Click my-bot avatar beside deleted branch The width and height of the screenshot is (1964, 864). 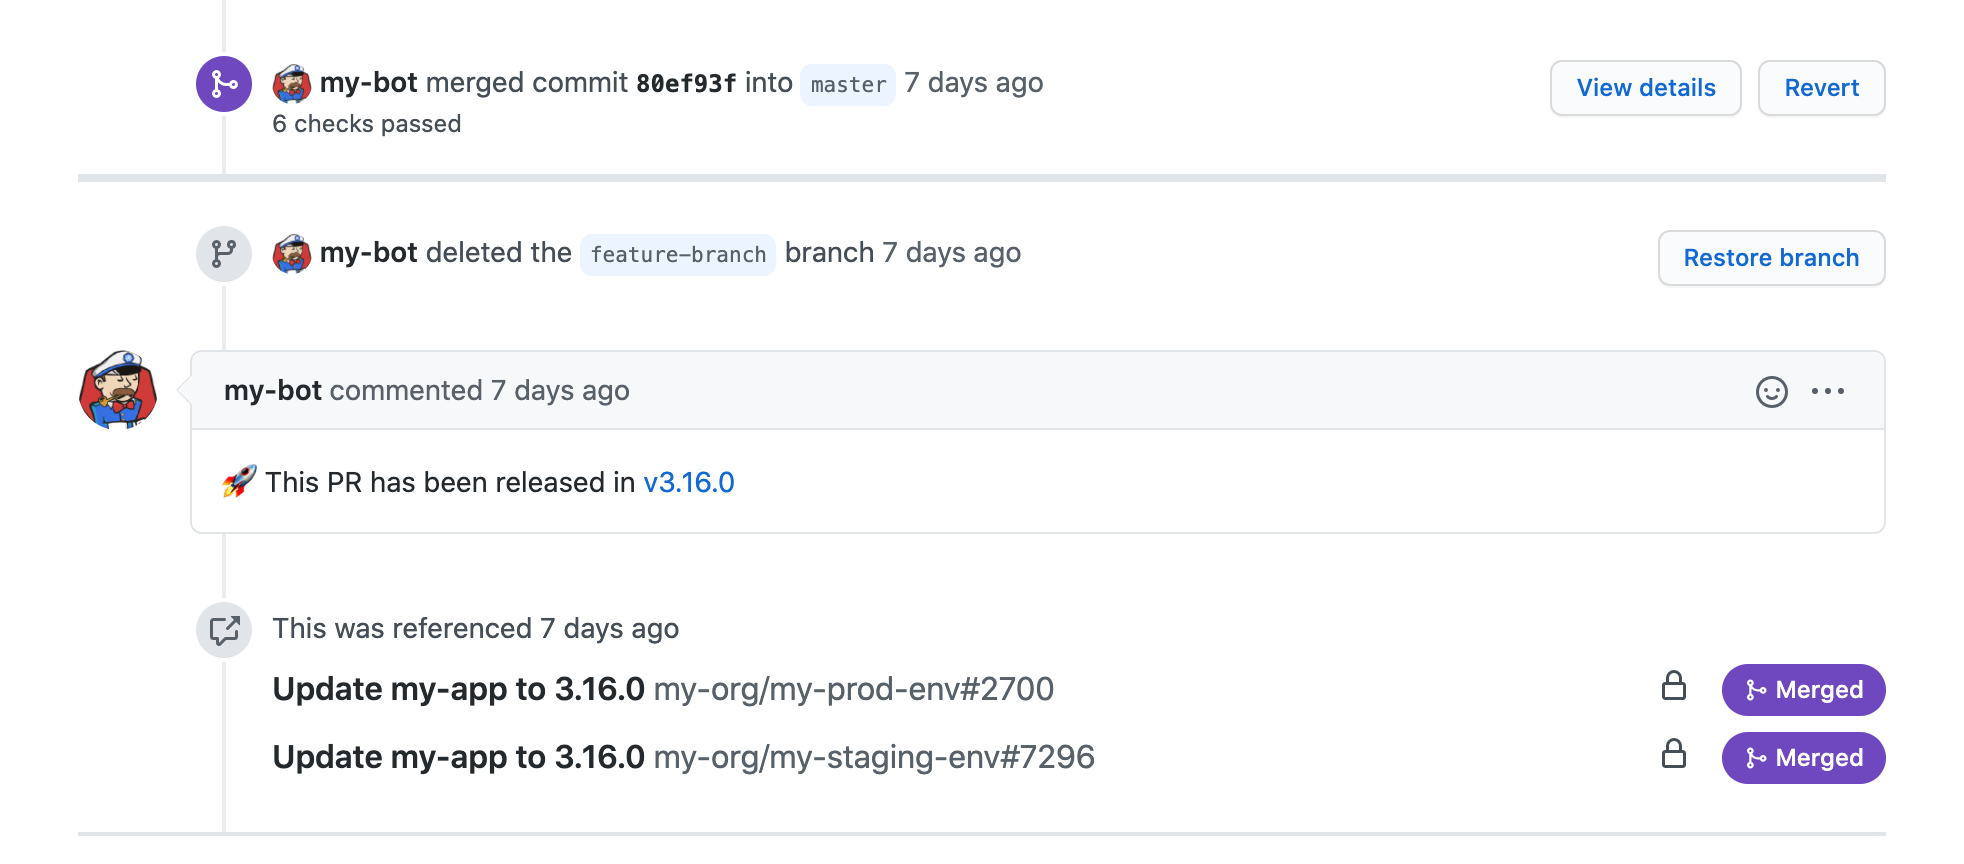click(x=292, y=254)
